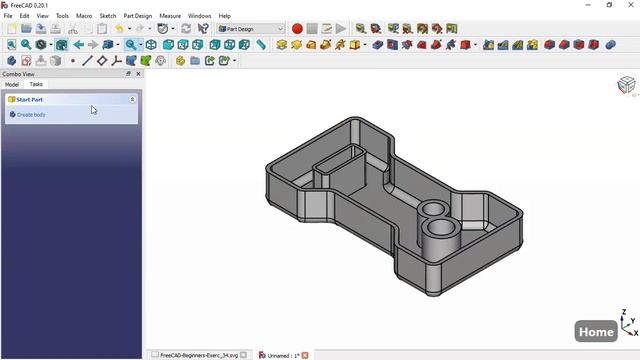The width and height of the screenshot is (640, 360).
Task: Select the Additive Loft tool
Action: click(x=311, y=45)
